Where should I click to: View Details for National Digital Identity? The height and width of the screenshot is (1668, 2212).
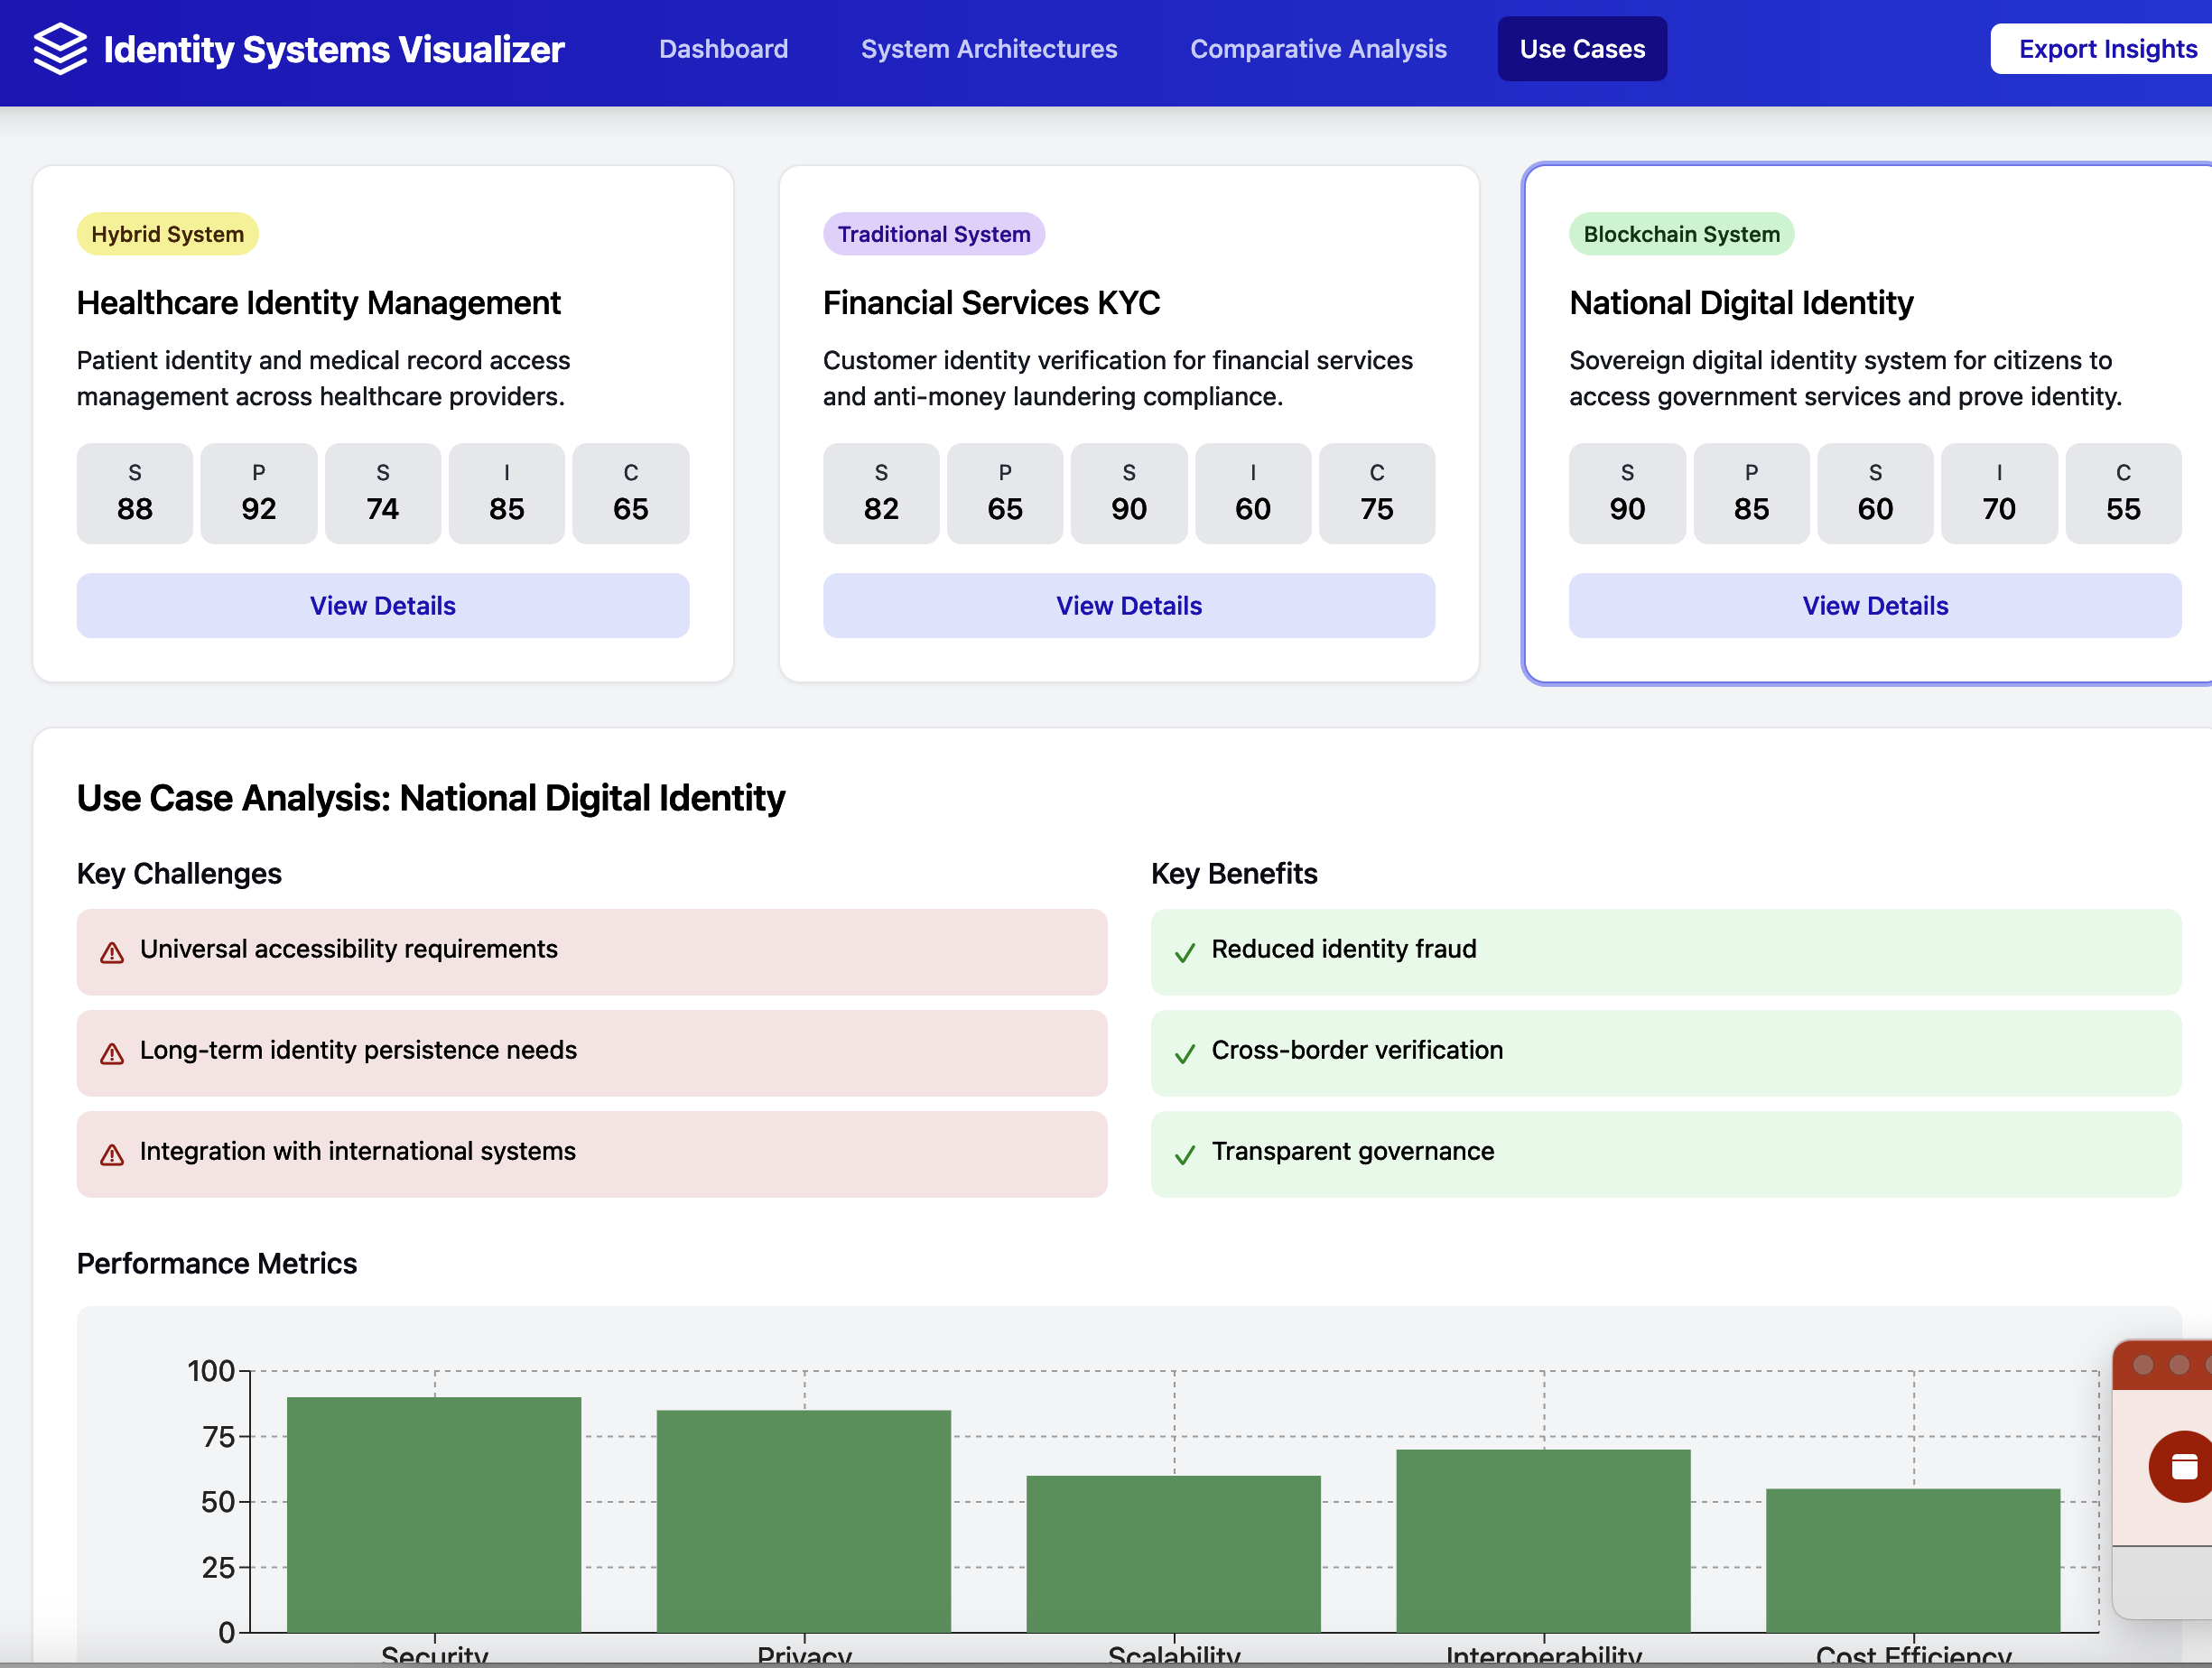(1874, 606)
